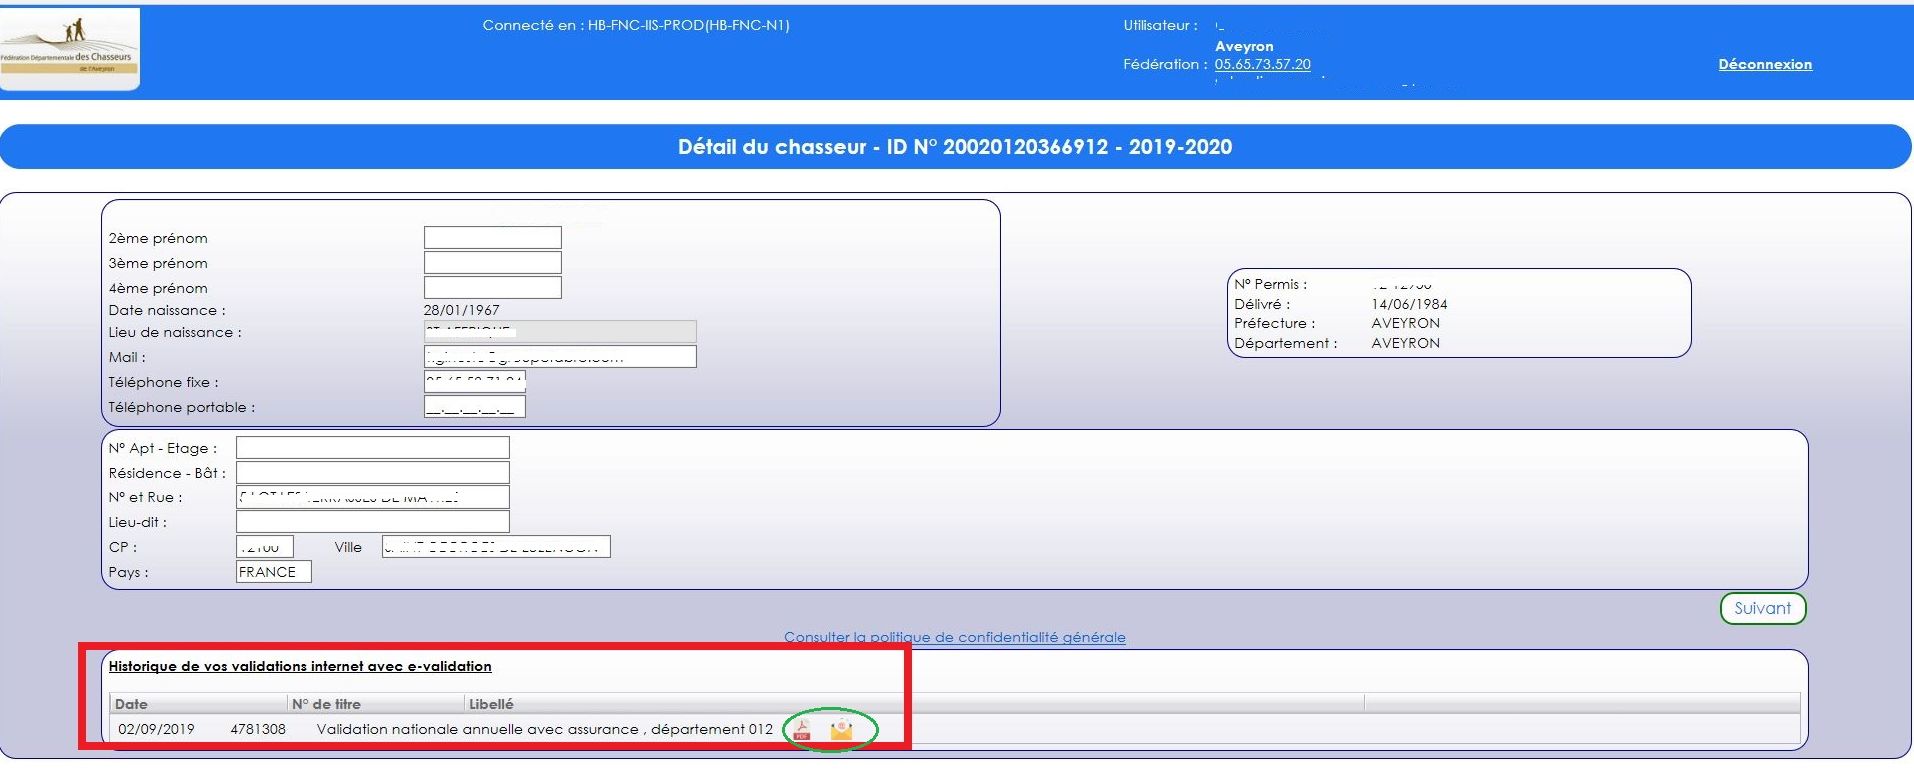Click the Lieu-dit text field
The height and width of the screenshot is (773, 1914).
coord(372,522)
